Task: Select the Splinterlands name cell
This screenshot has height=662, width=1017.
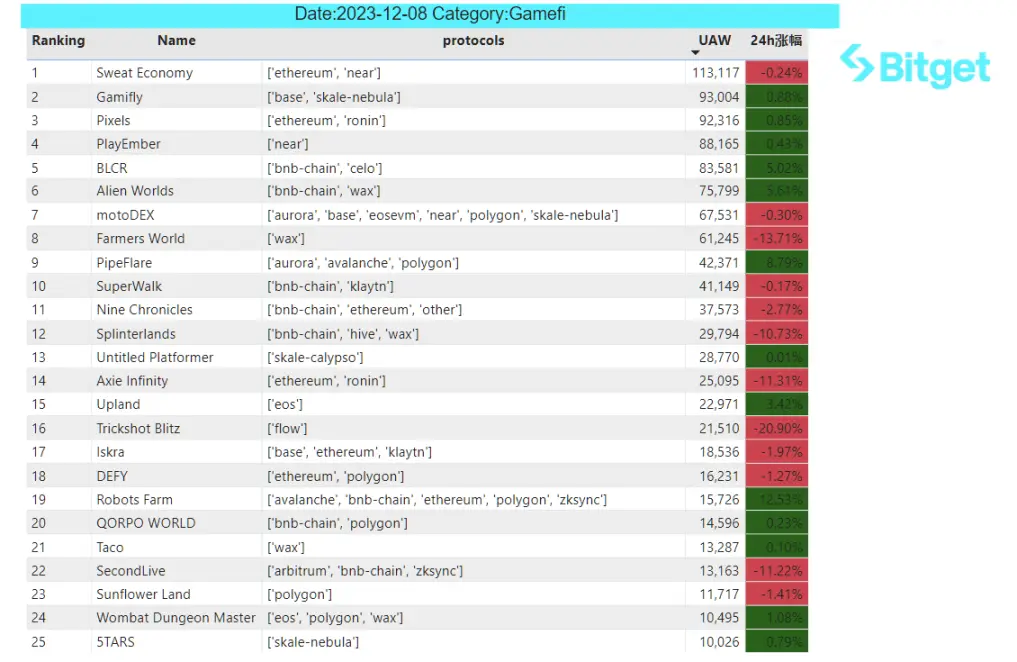Action: coord(136,334)
